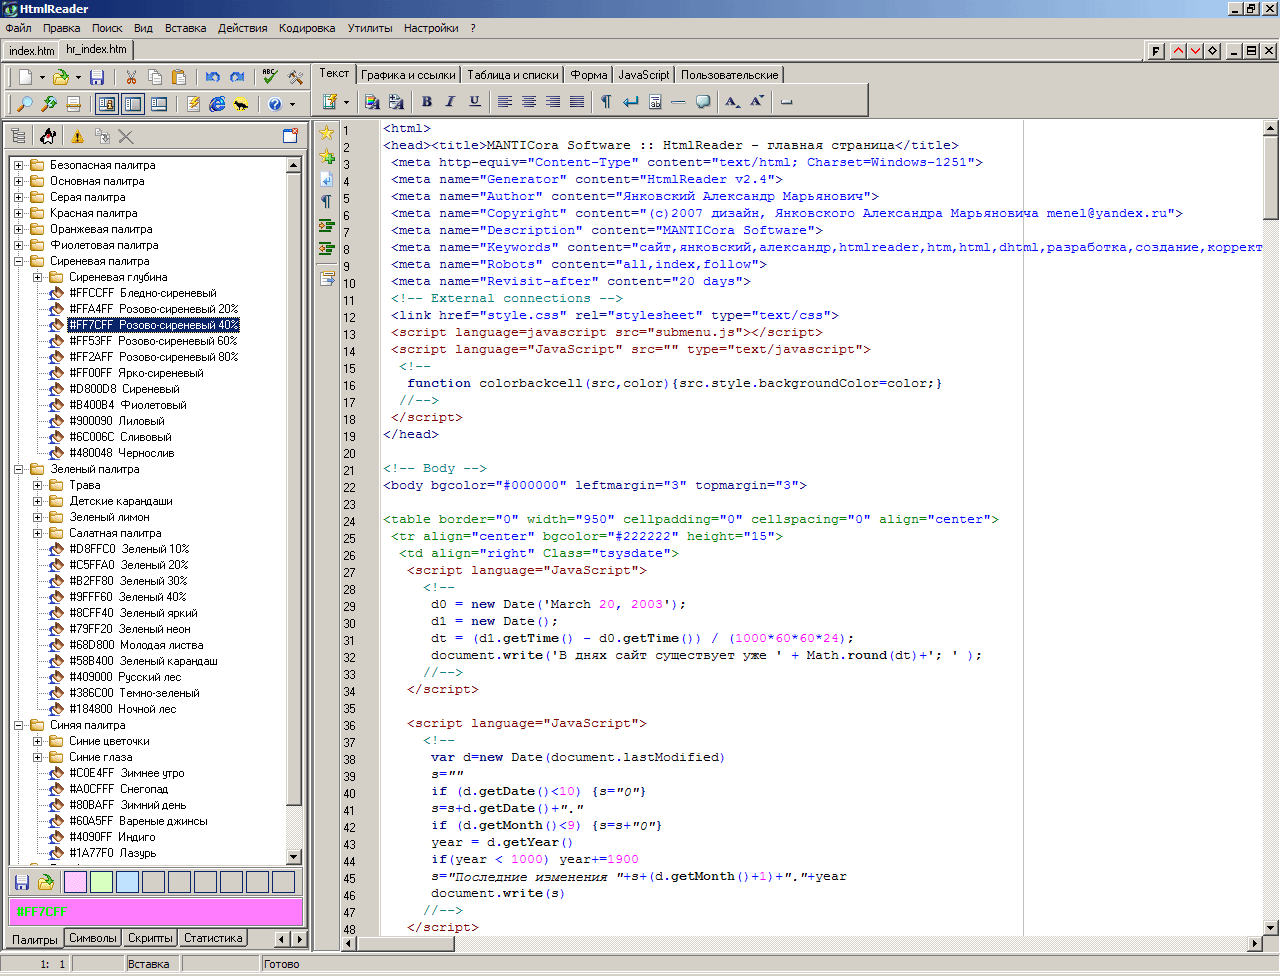Click the Copy icon in the main toolbar
Screen dimensions: 1280x976
click(155, 77)
